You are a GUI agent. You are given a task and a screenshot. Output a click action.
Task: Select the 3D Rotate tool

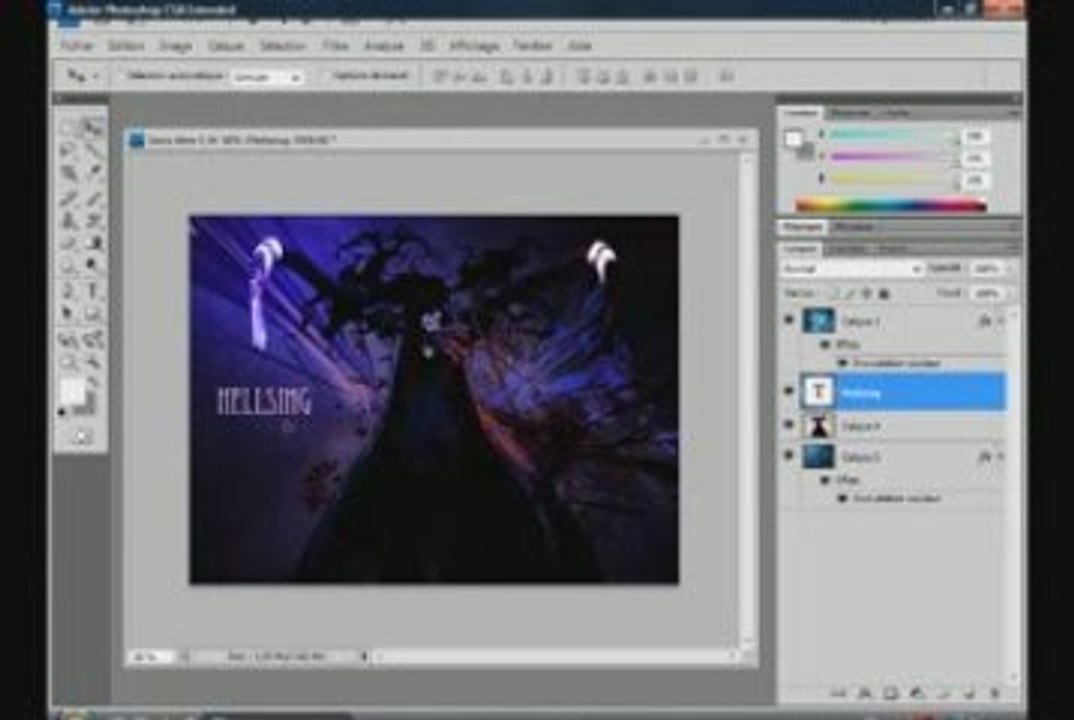pyautogui.click(x=68, y=339)
